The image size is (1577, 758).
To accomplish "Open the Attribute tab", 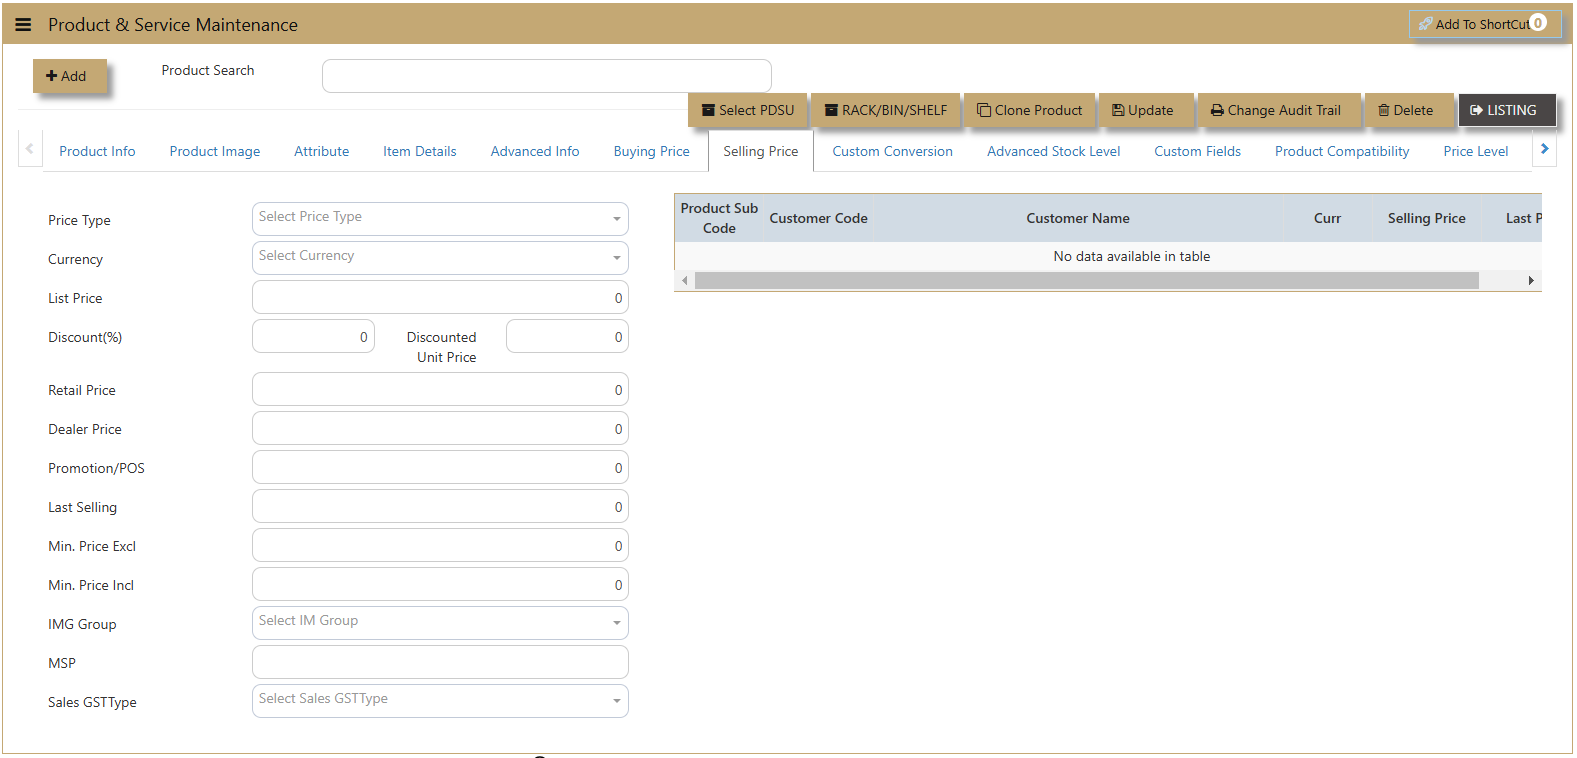I will 322,151.
